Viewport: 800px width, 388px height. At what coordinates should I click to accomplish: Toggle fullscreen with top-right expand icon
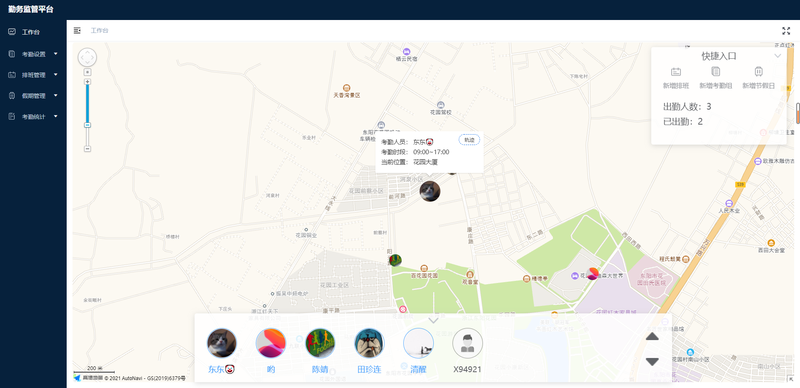click(786, 31)
